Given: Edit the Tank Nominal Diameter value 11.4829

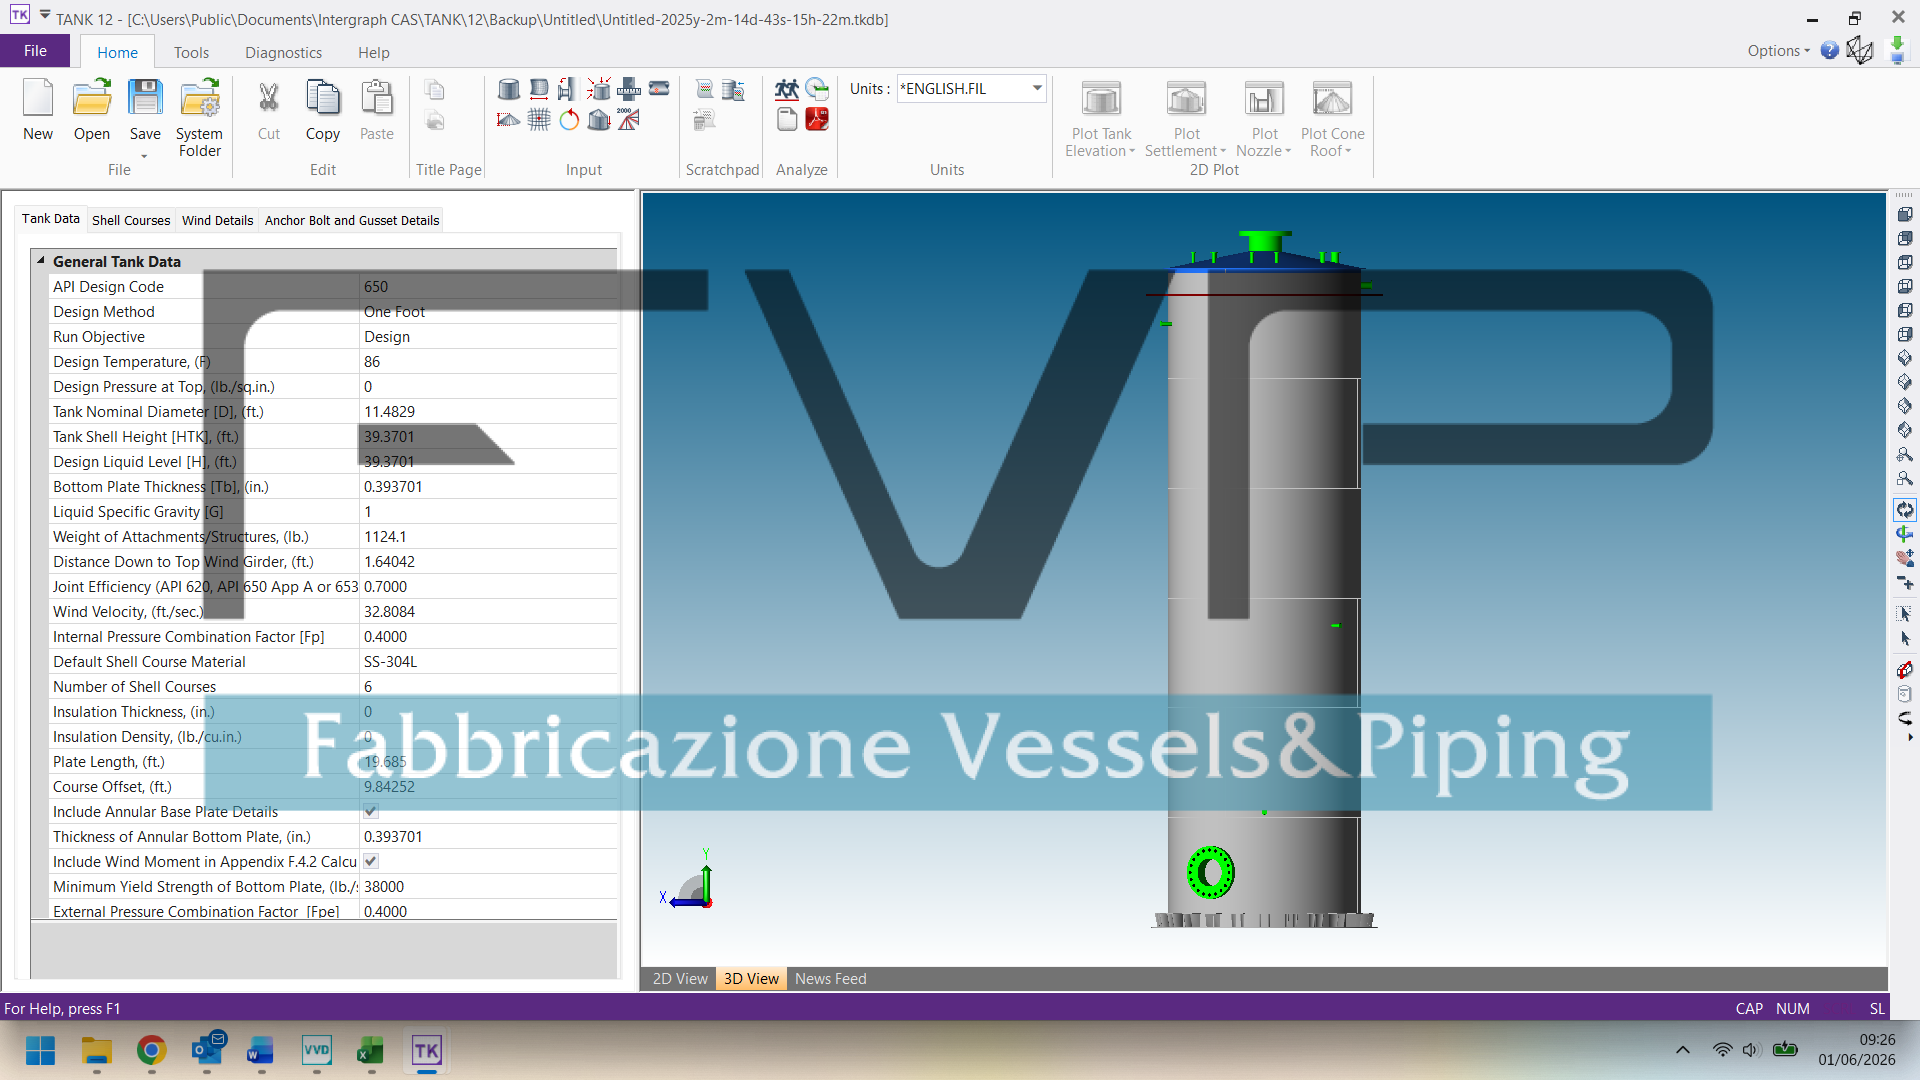Looking at the screenshot, I should pos(488,411).
